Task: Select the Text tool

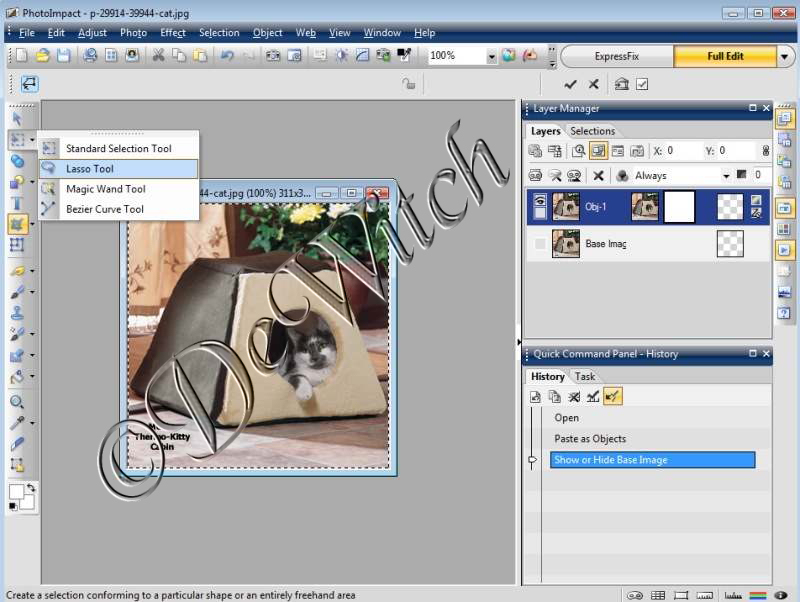Action: (x=17, y=203)
